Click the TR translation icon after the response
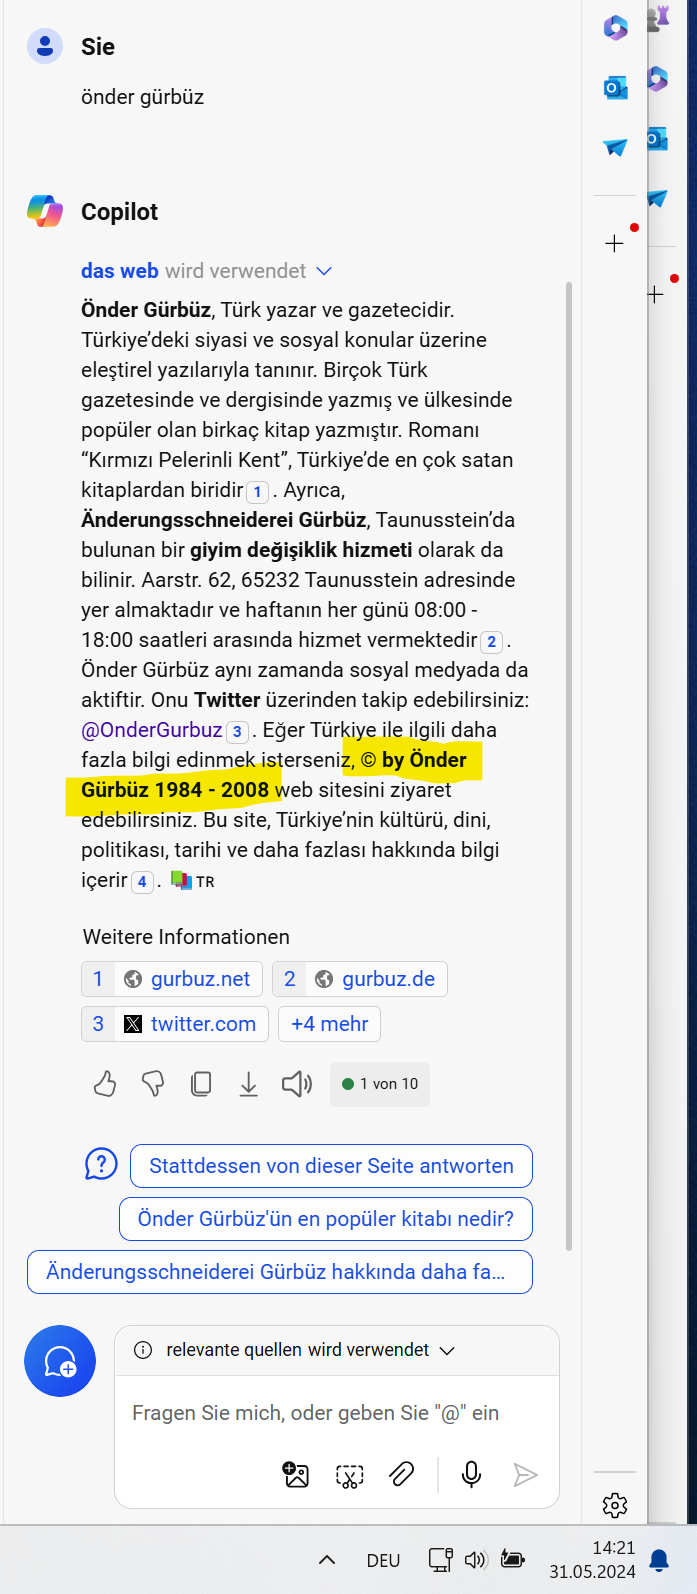This screenshot has height=1594, width=697. tap(192, 881)
